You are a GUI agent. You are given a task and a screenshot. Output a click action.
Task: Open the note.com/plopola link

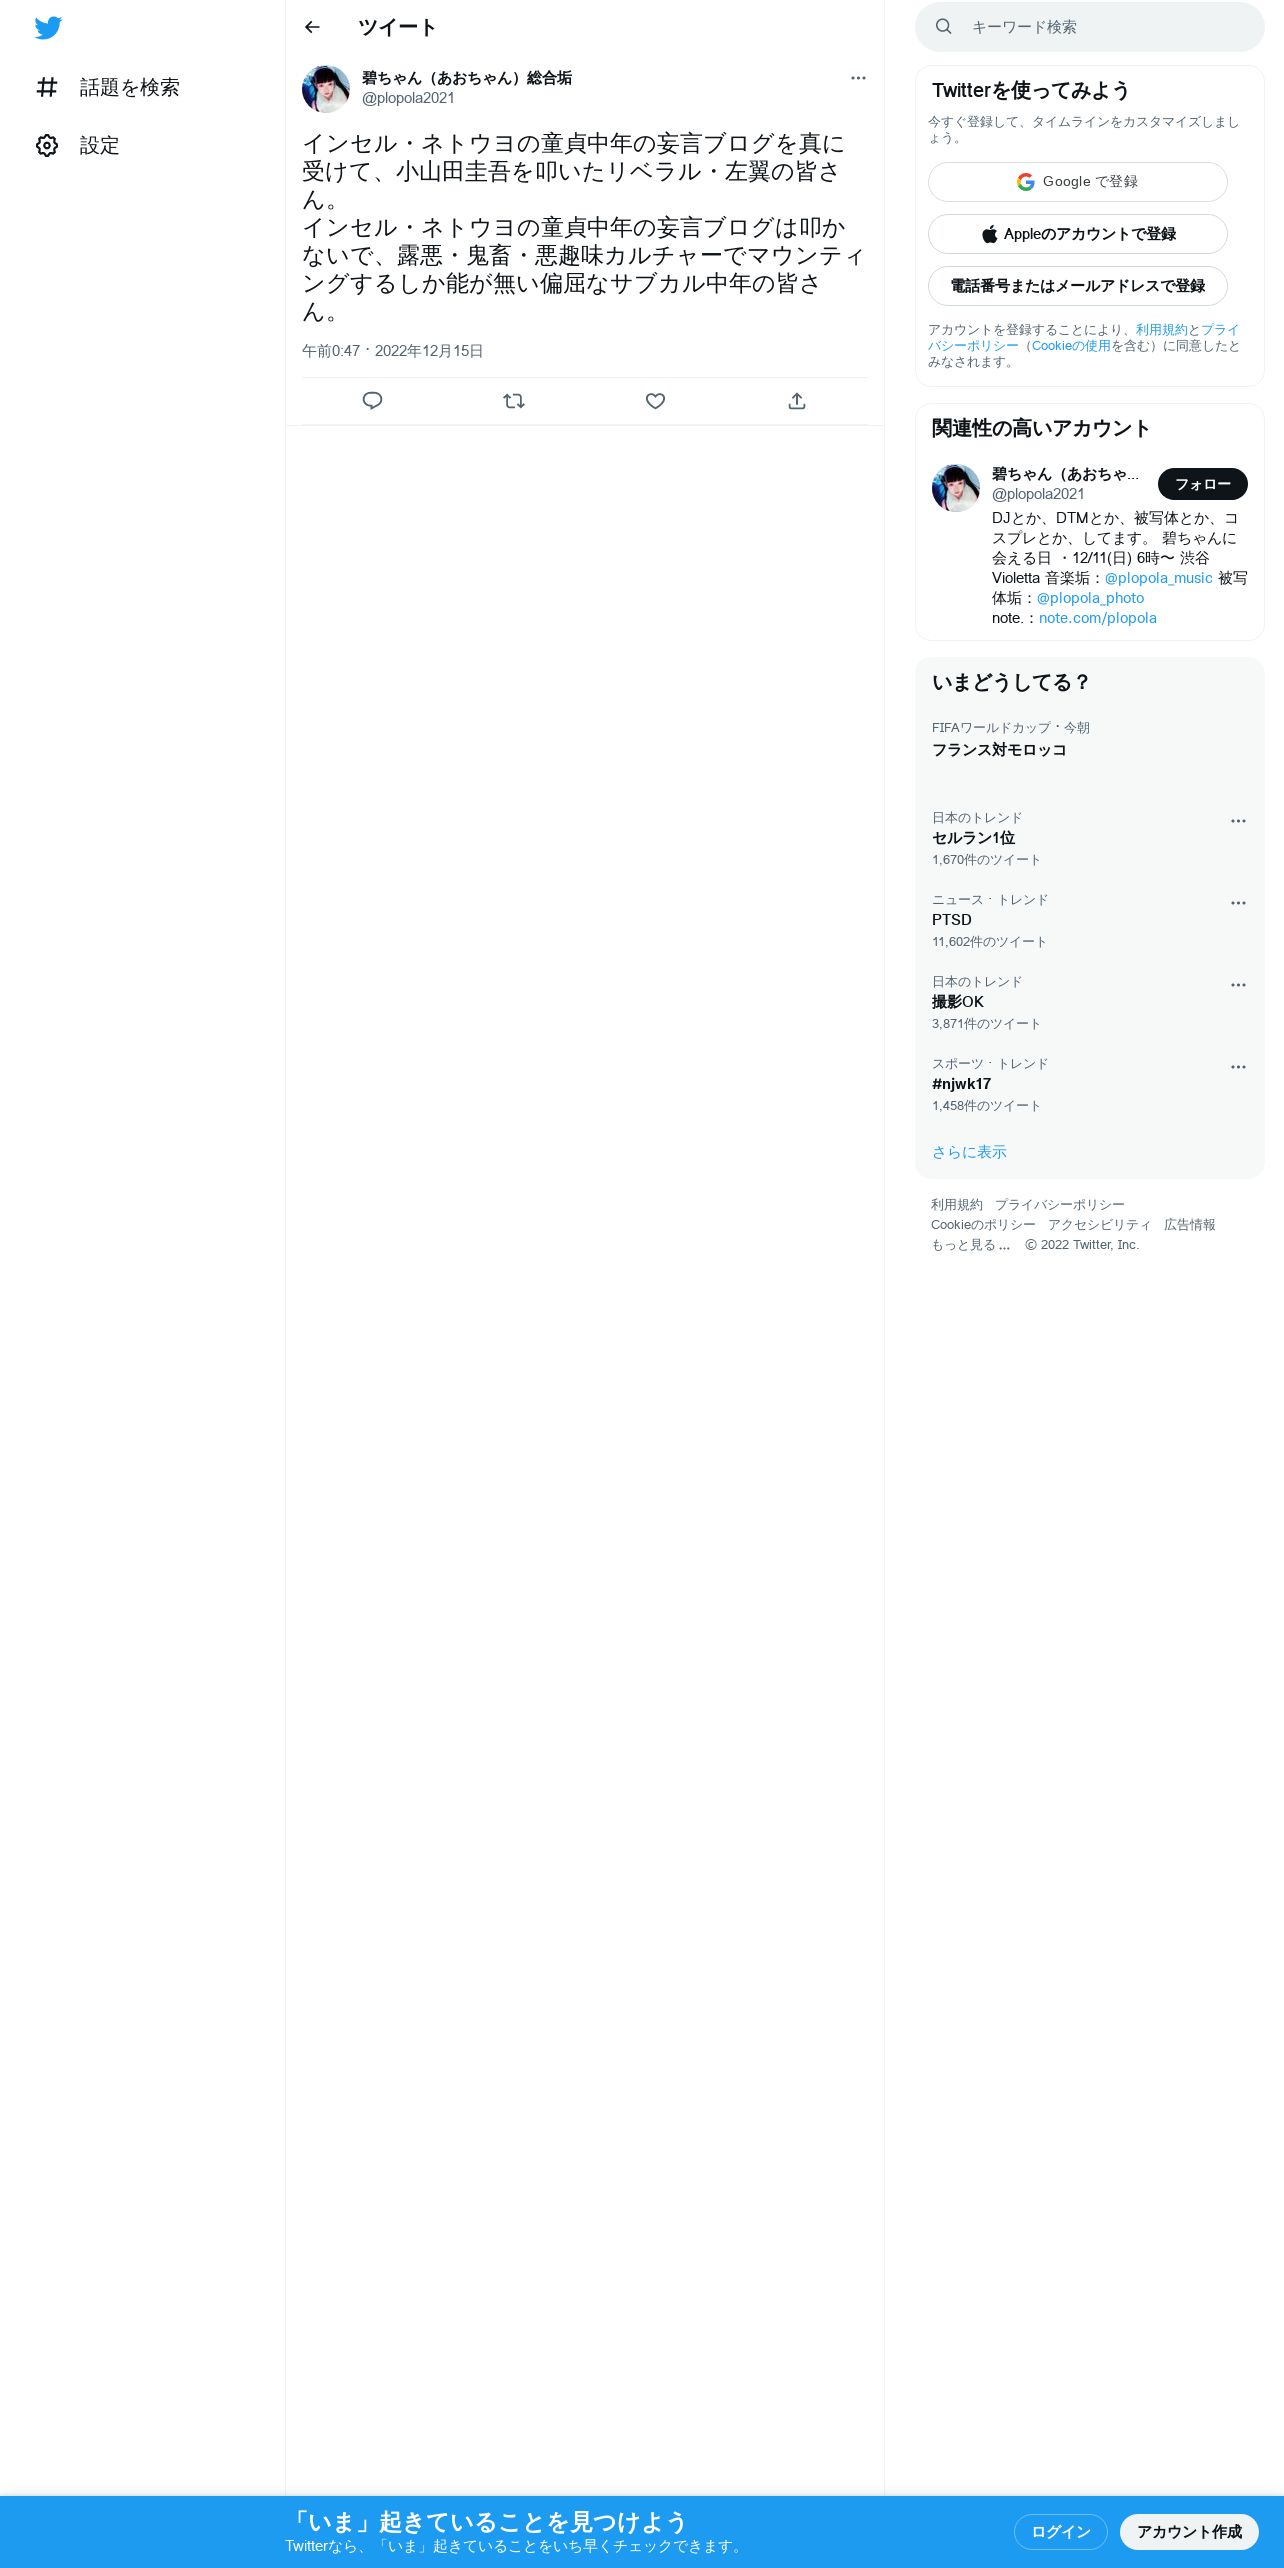[1098, 618]
